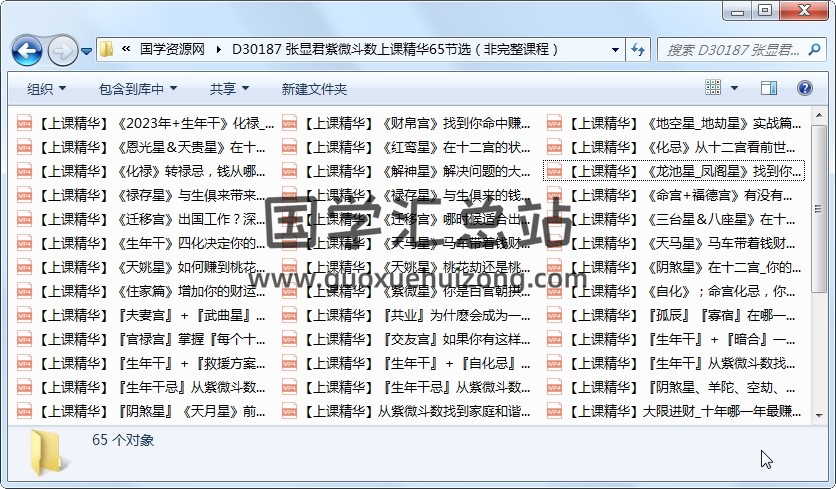The height and width of the screenshot is (489, 836).
Task: Select MP4 icon of 『共业』为什麽会成为一 file
Action: pos(289,315)
